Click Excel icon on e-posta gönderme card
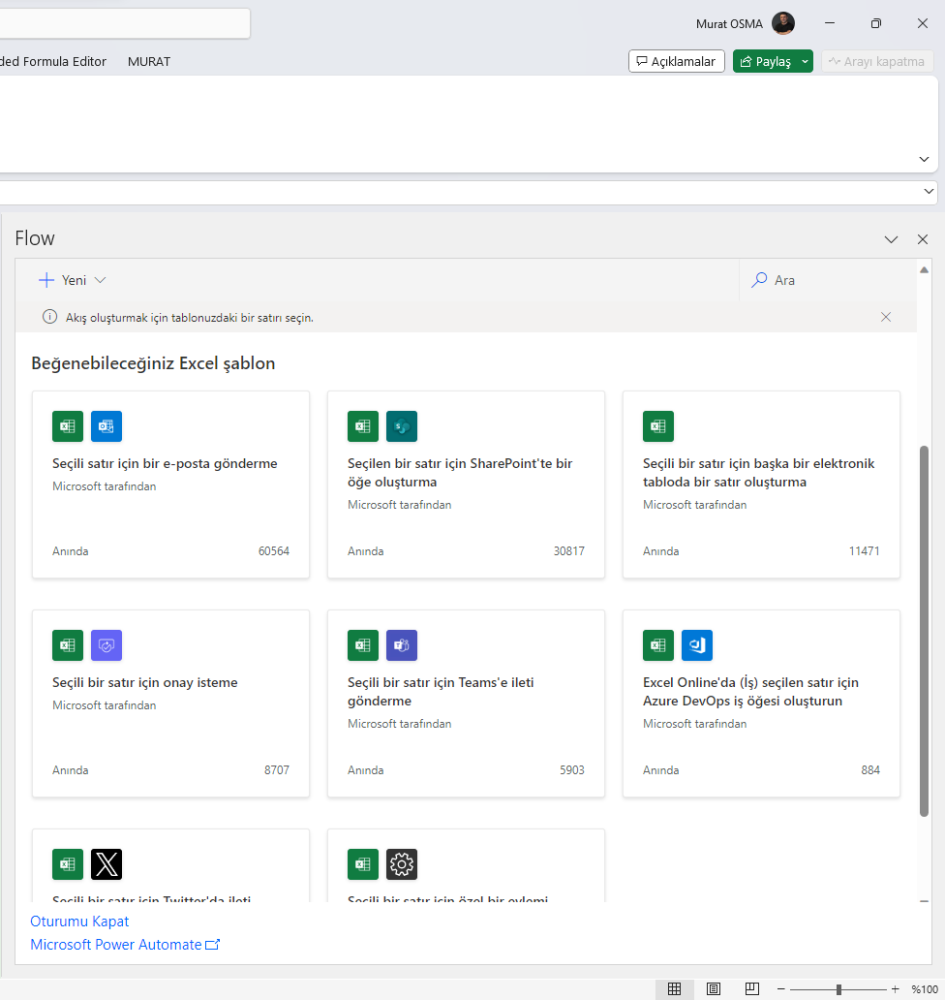Image resolution: width=945 pixels, height=1000 pixels. pos(68,426)
